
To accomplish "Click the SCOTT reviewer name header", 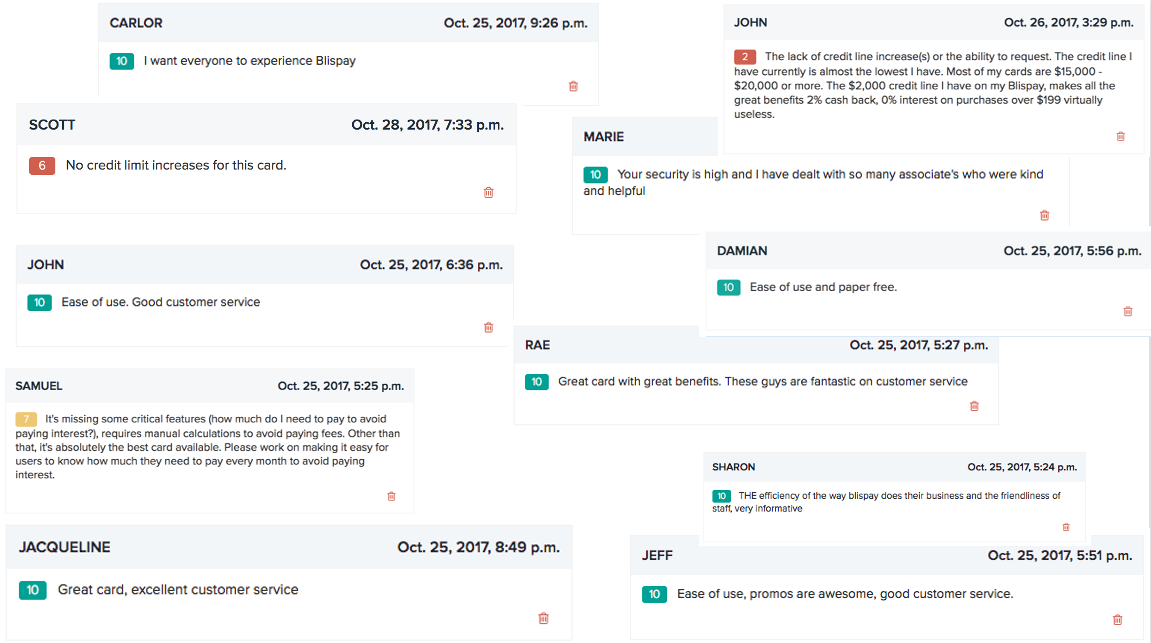I will tap(52, 125).
